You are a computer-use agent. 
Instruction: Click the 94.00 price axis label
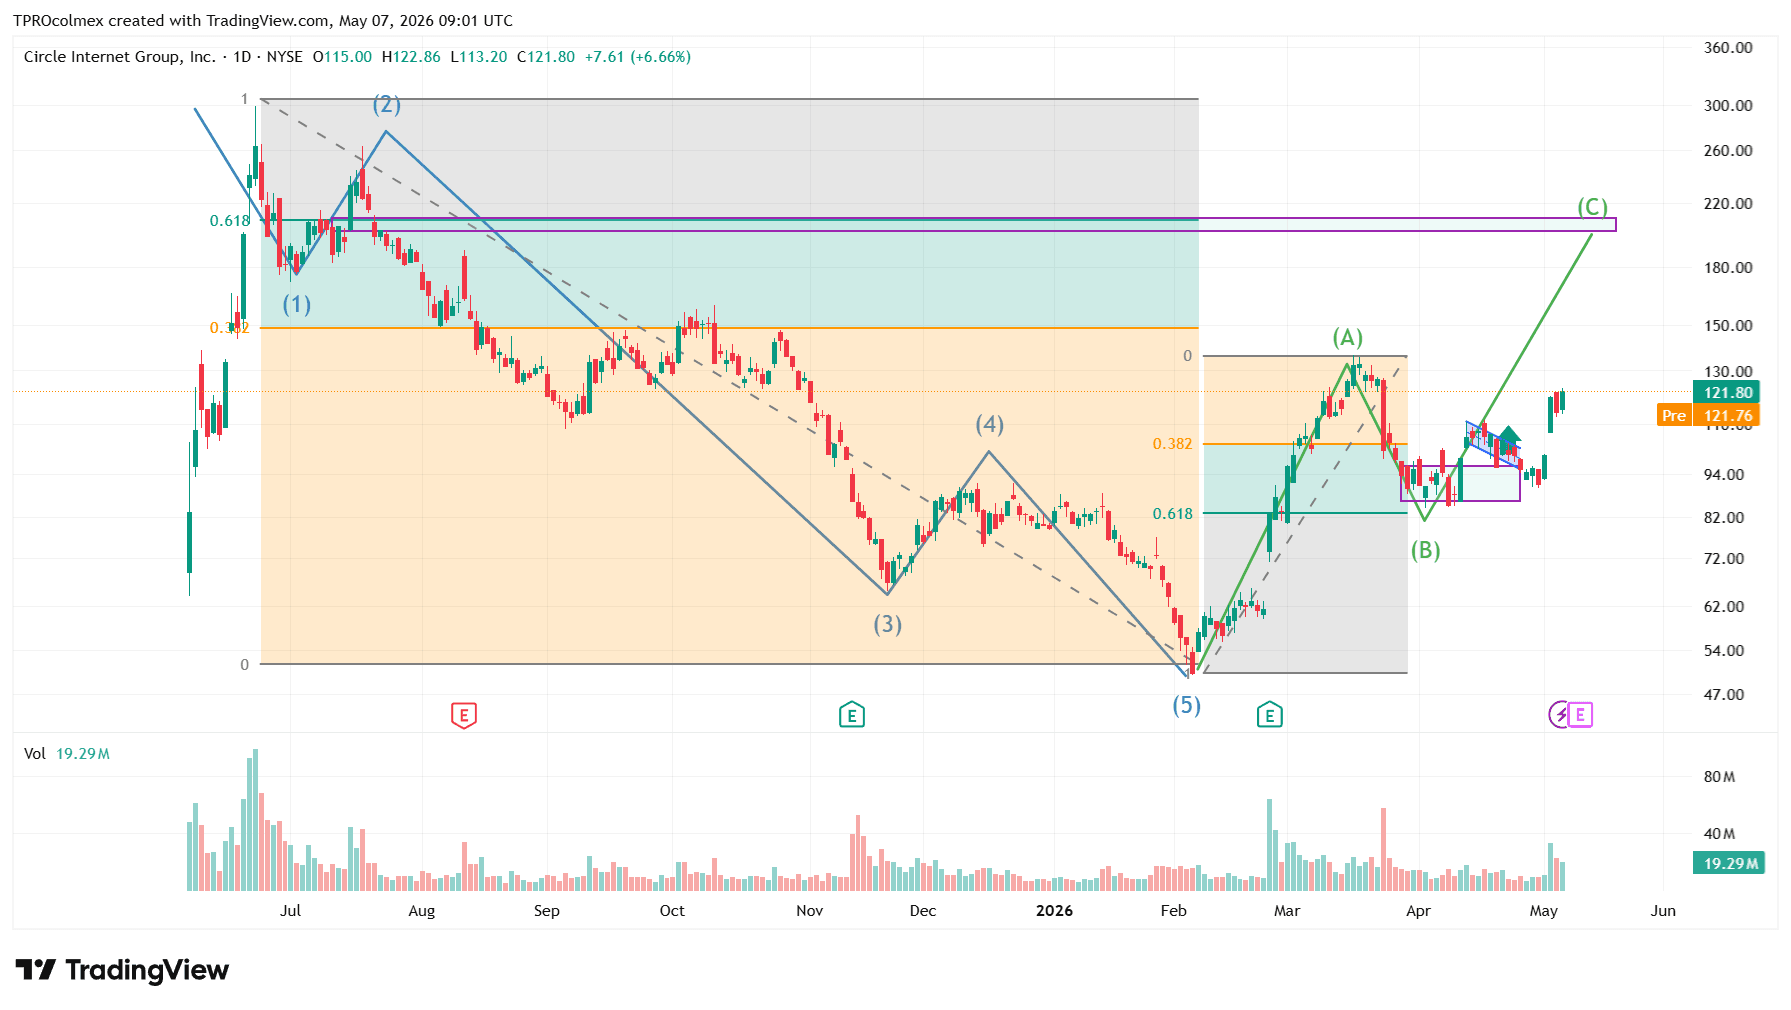[x=1724, y=475]
